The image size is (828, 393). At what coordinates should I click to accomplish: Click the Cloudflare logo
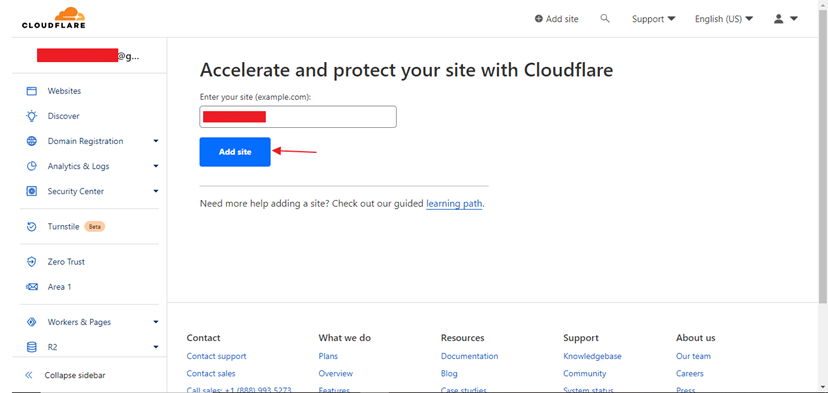53,18
